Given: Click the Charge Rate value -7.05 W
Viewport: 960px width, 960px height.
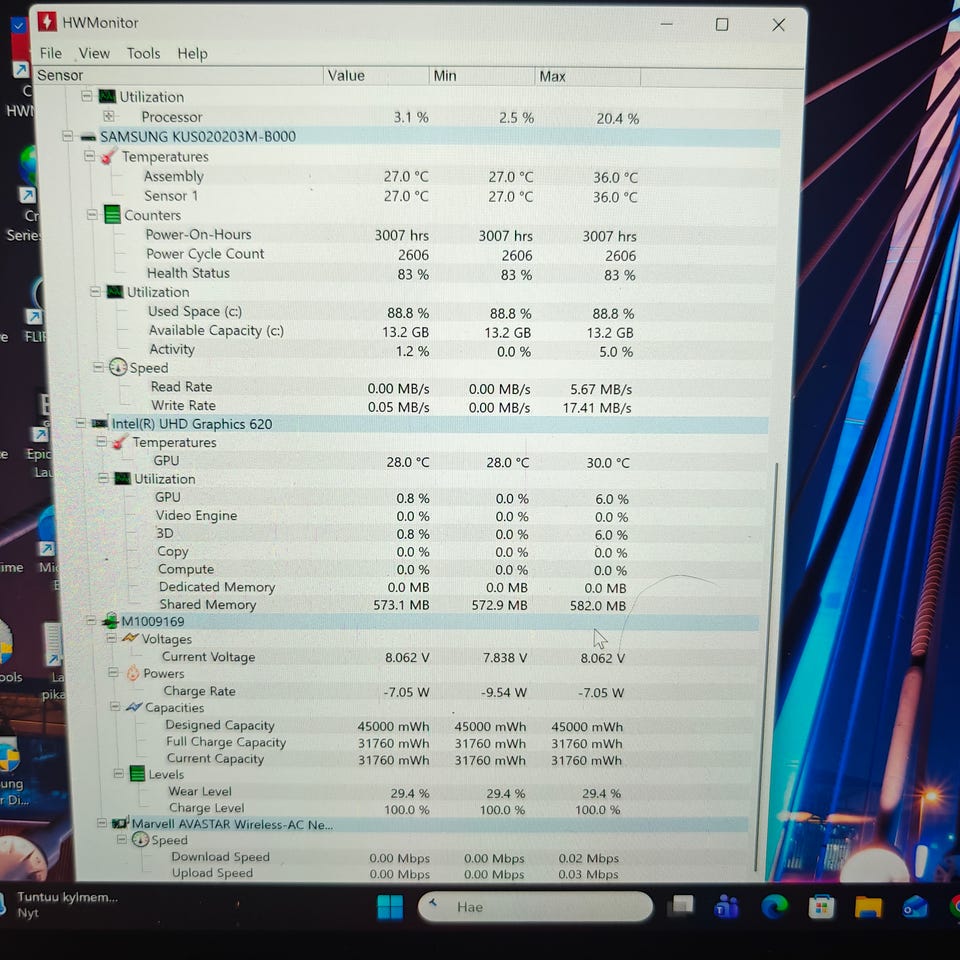Looking at the screenshot, I should pos(407,692).
